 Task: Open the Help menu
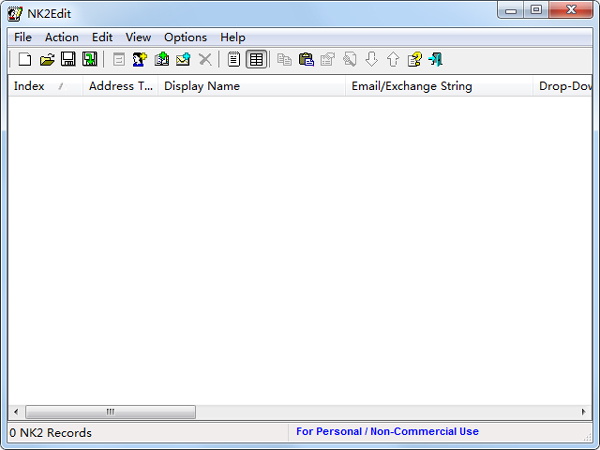point(233,38)
